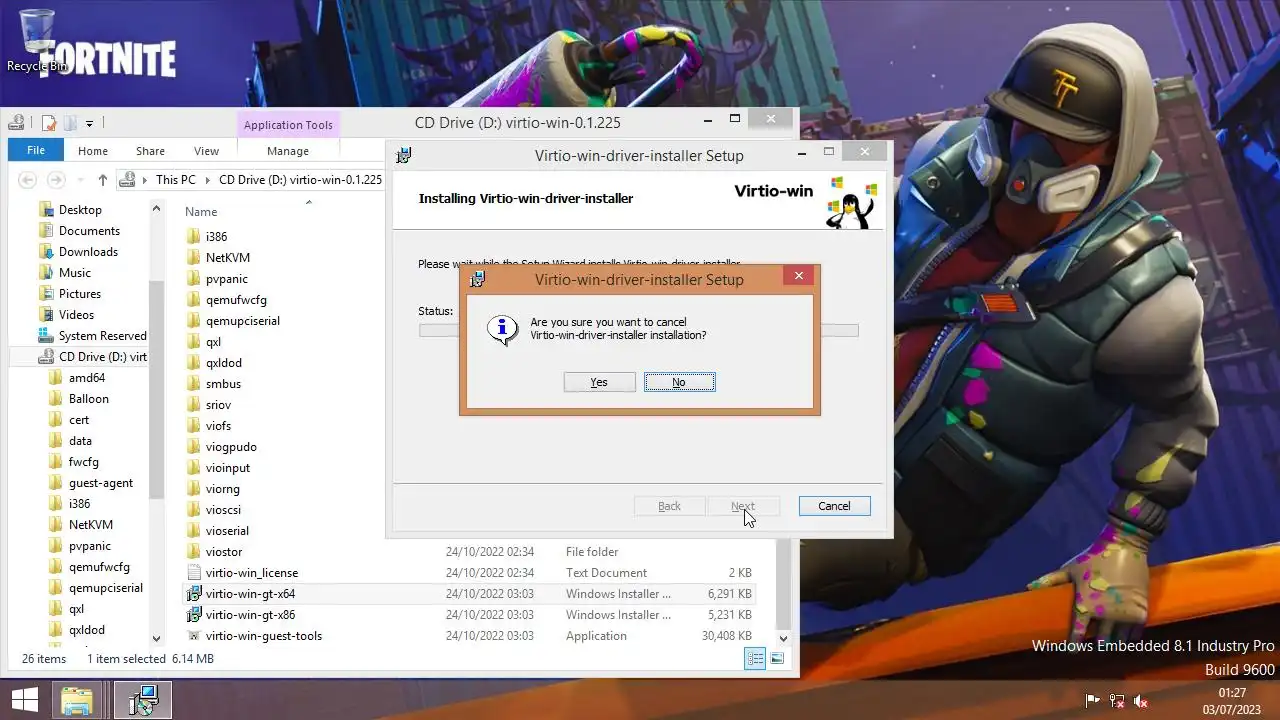Select the qemupciserial folder in file list
1280x720 pixels.
pos(243,321)
